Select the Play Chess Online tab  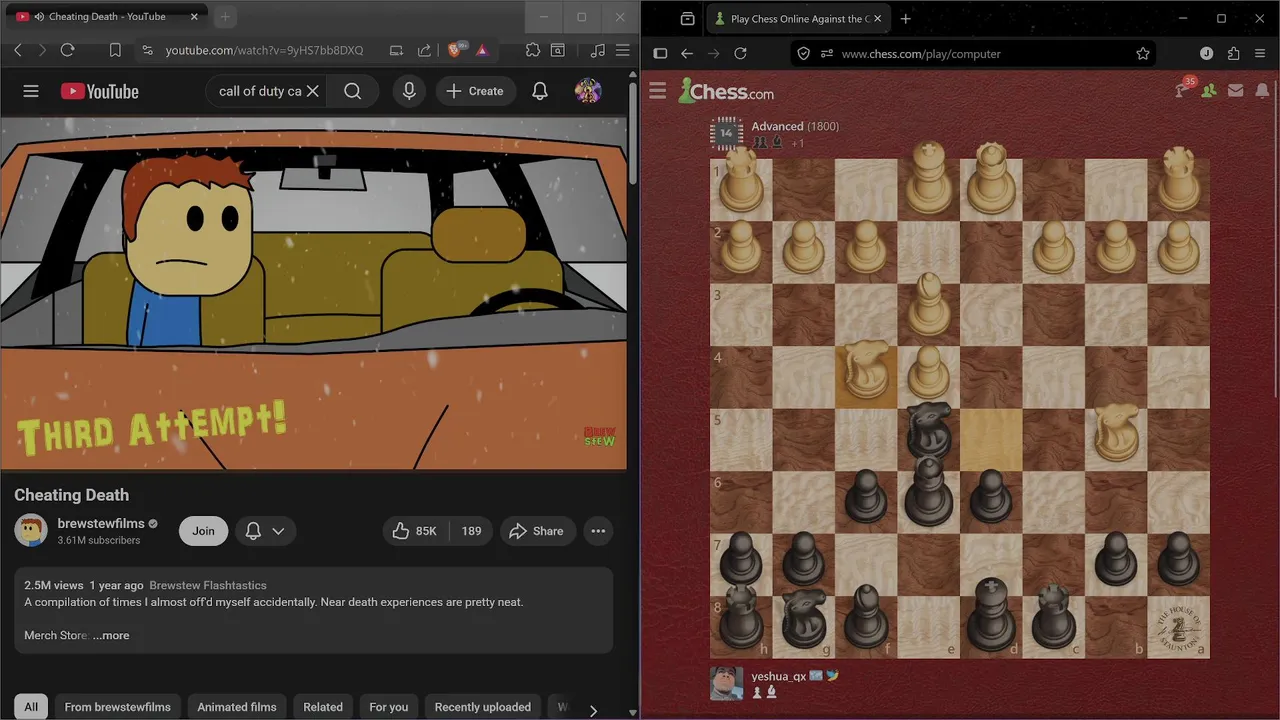797,19
